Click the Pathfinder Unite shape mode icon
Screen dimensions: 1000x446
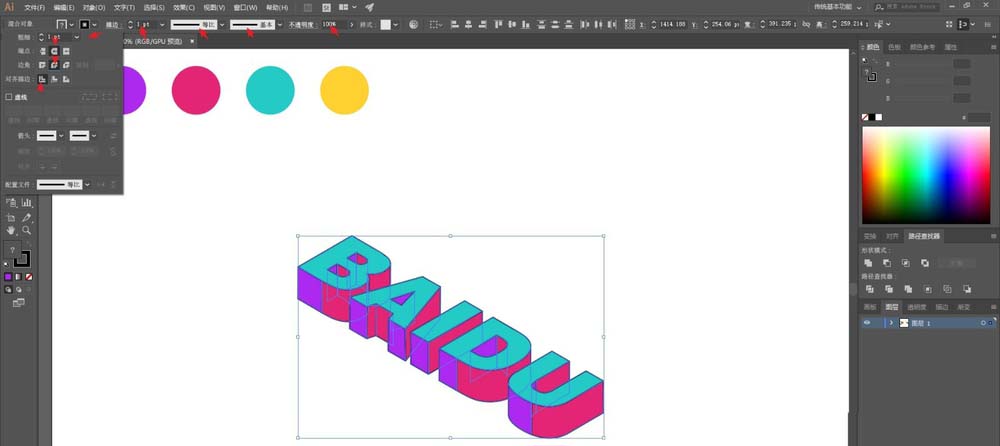click(x=868, y=263)
